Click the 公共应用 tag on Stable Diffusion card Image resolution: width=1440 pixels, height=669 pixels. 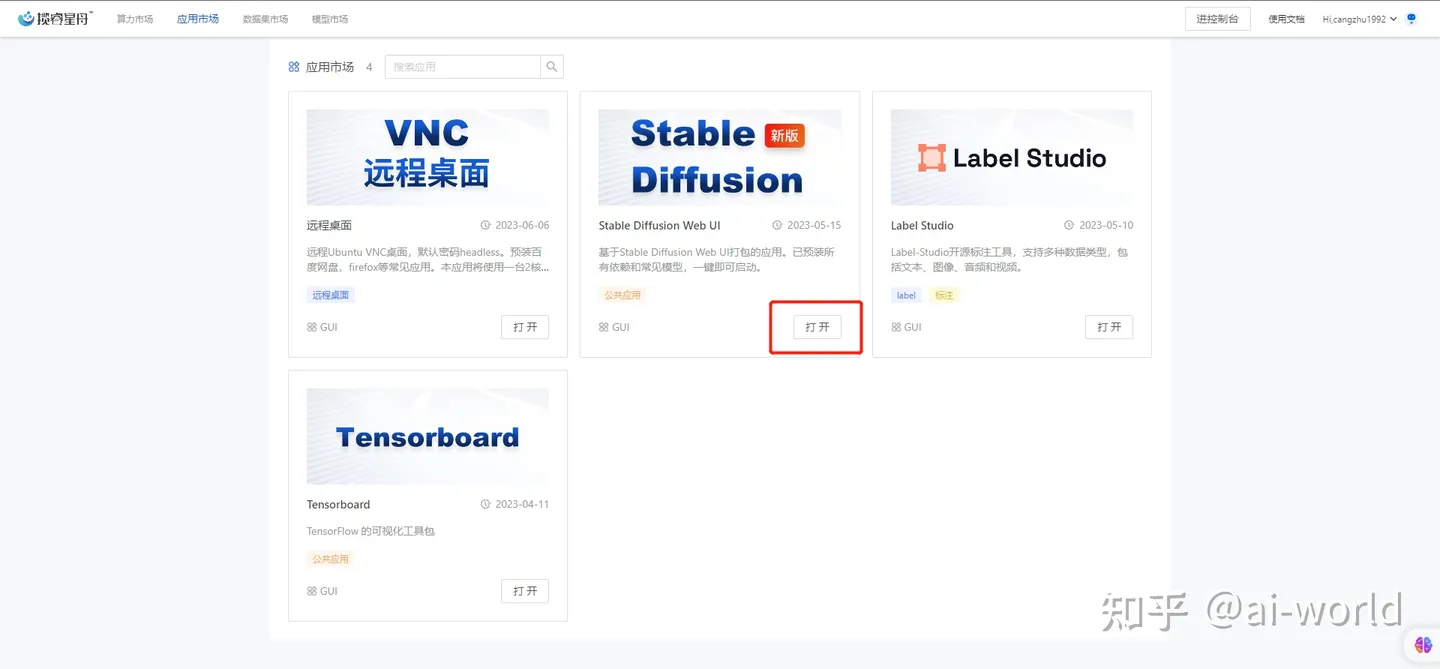(x=623, y=295)
